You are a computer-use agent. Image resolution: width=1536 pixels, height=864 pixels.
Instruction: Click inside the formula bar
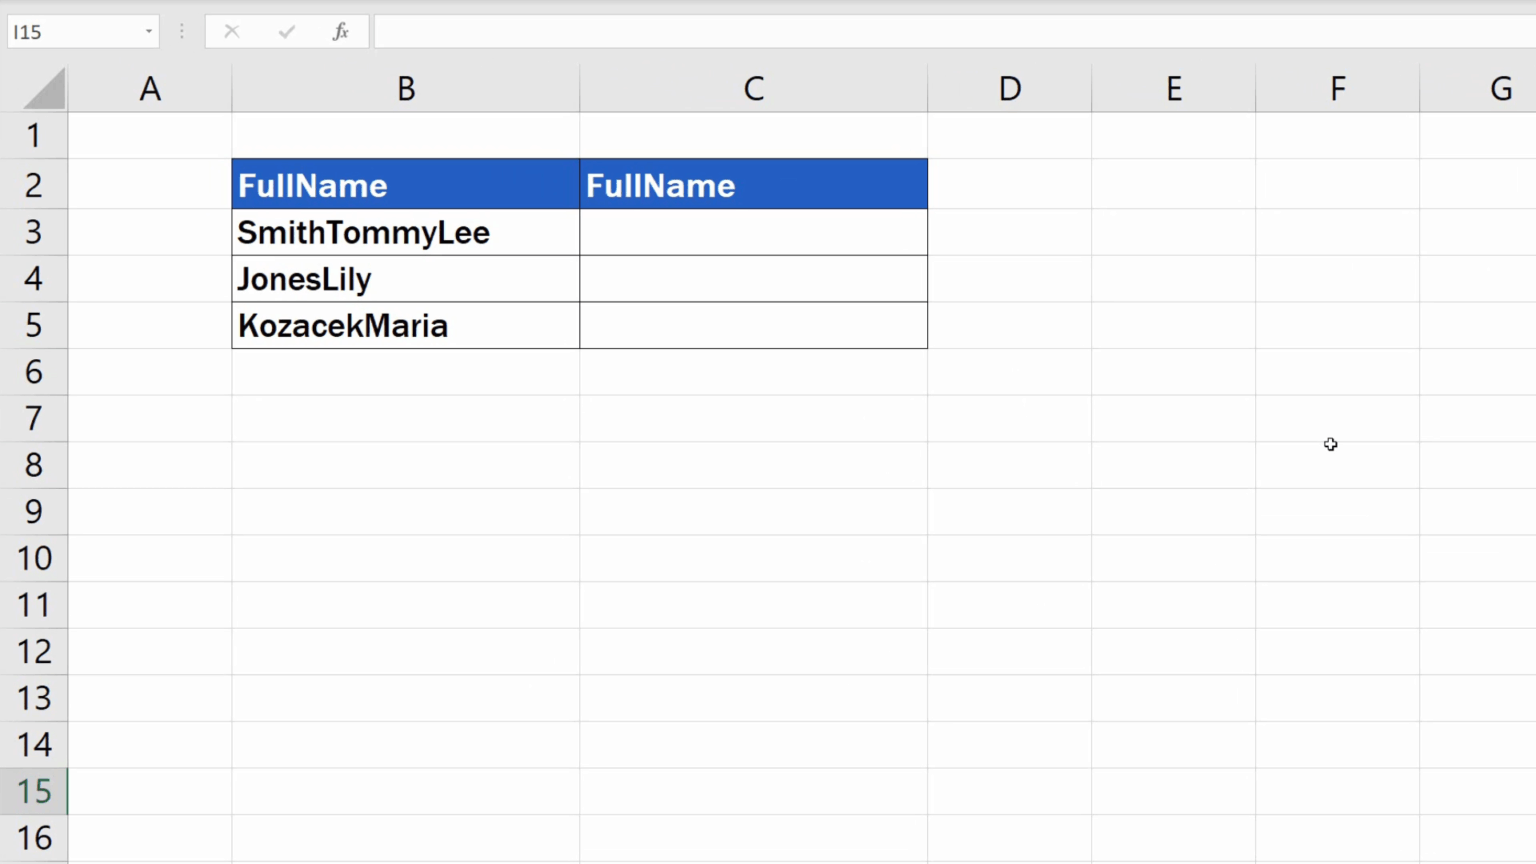pos(700,31)
